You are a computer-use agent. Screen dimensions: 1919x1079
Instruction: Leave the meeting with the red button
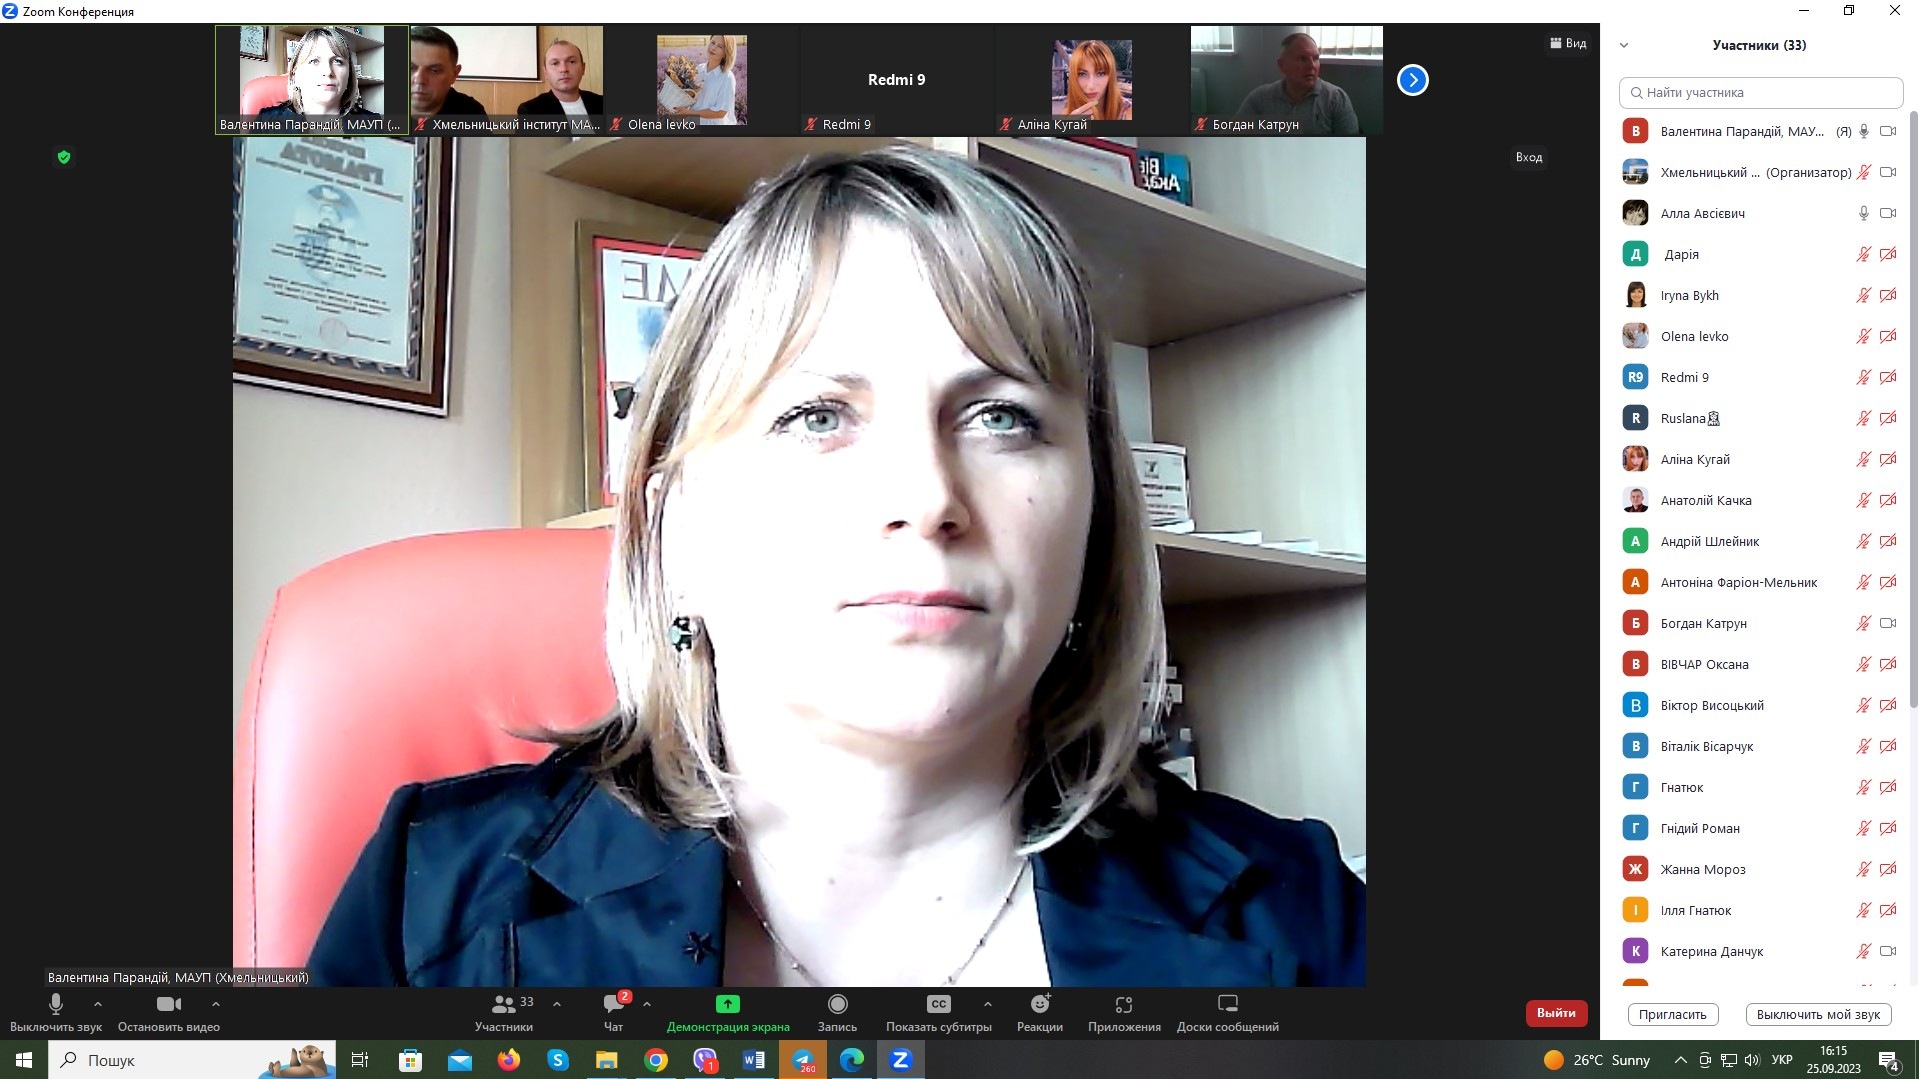tap(1556, 1013)
